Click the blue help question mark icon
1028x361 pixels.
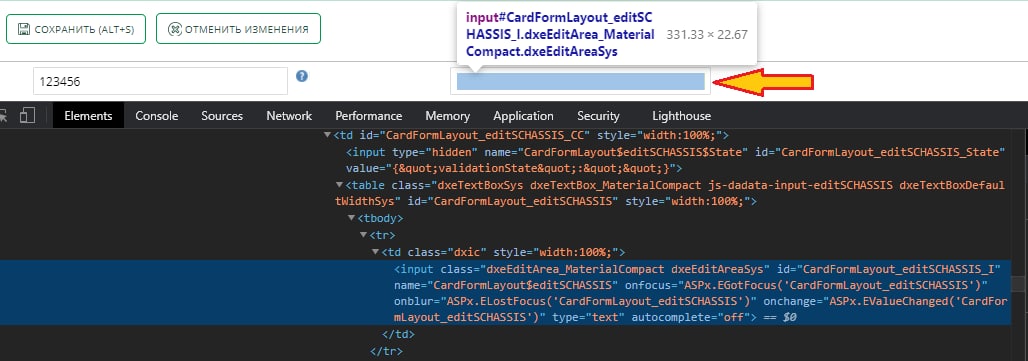[302, 76]
